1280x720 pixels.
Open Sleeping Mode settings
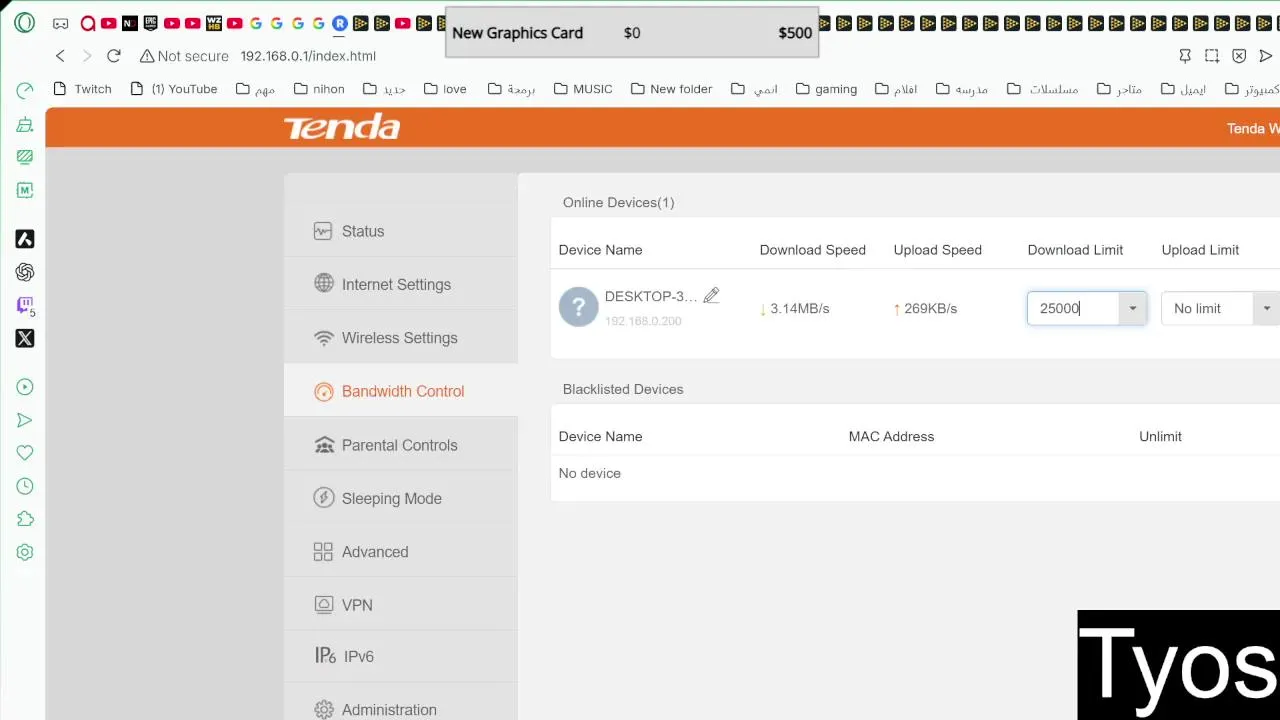coord(401,498)
